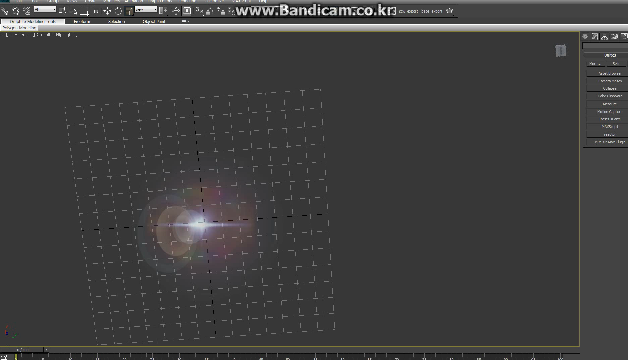Click the ViewCube in the viewport corner
The width and height of the screenshot is (628, 360).
(561, 50)
